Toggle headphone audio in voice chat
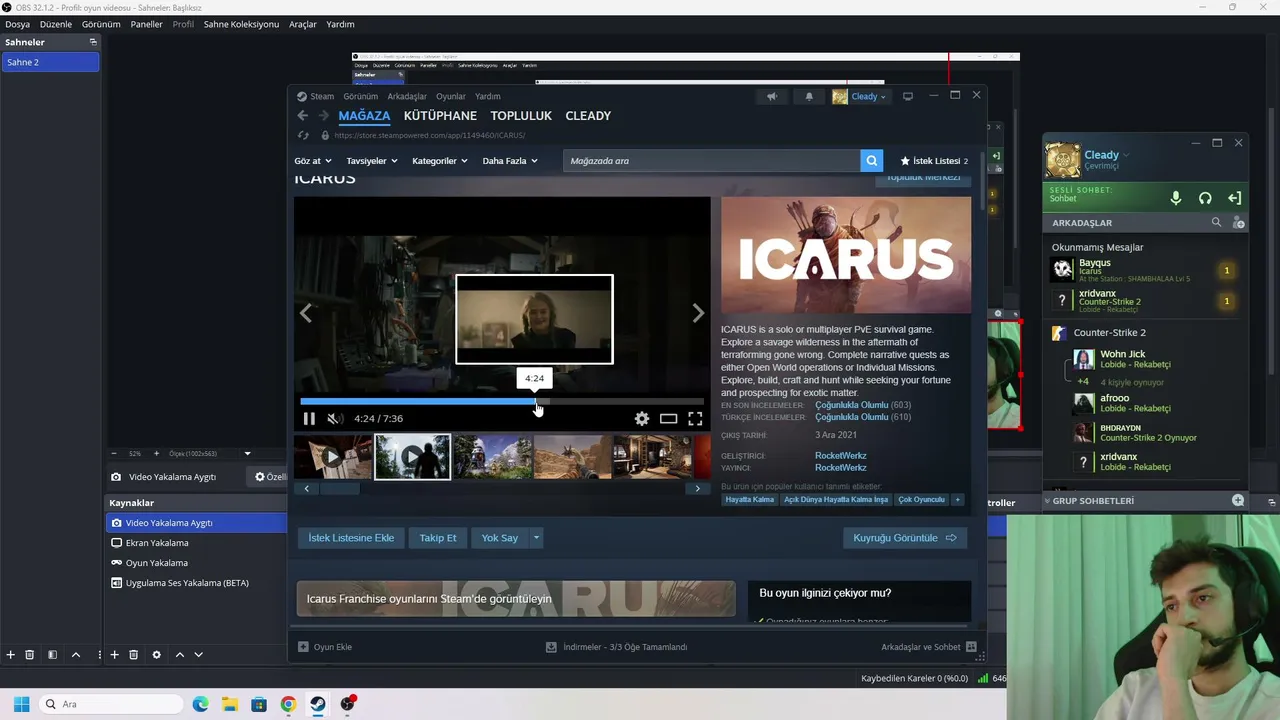The image size is (1280, 720). (1205, 198)
